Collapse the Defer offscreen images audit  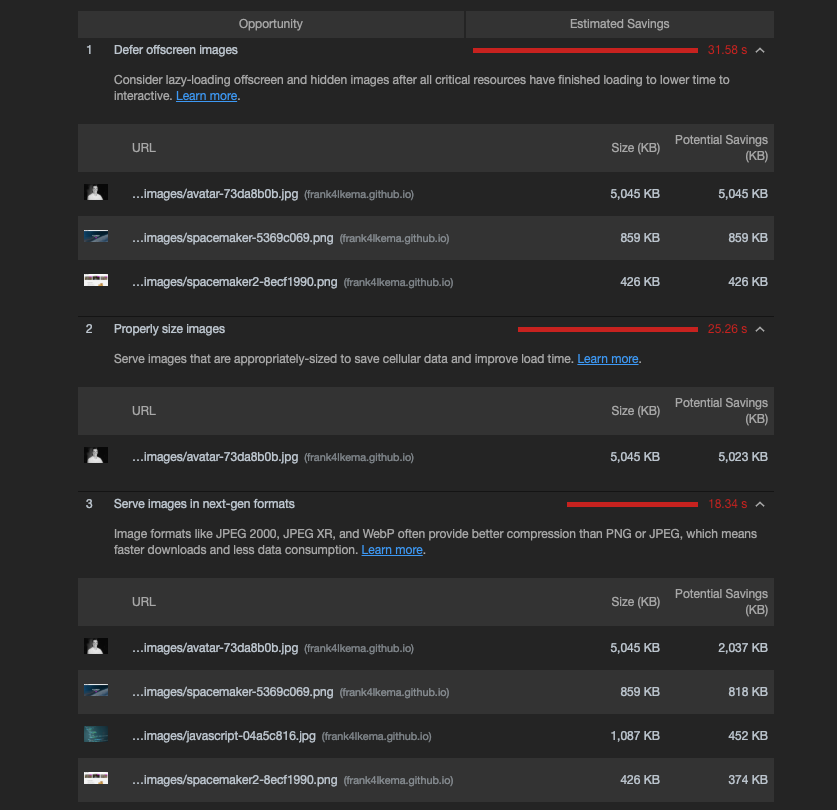pyautogui.click(x=759, y=49)
